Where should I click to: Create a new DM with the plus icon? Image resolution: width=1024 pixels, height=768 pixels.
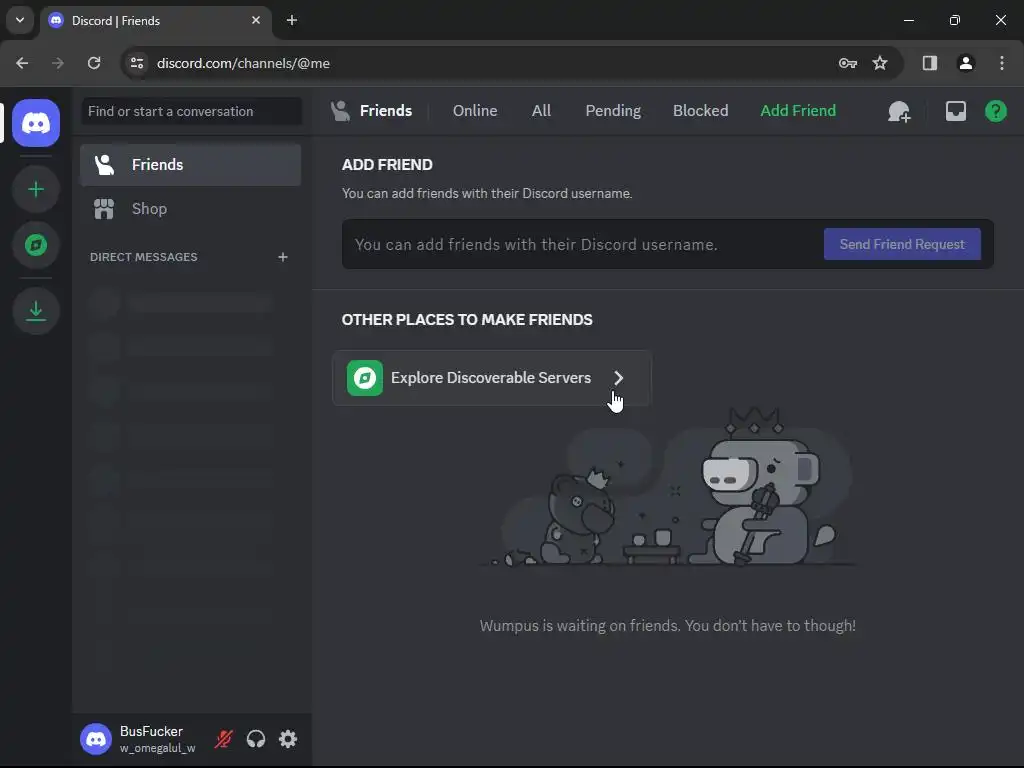click(283, 257)
